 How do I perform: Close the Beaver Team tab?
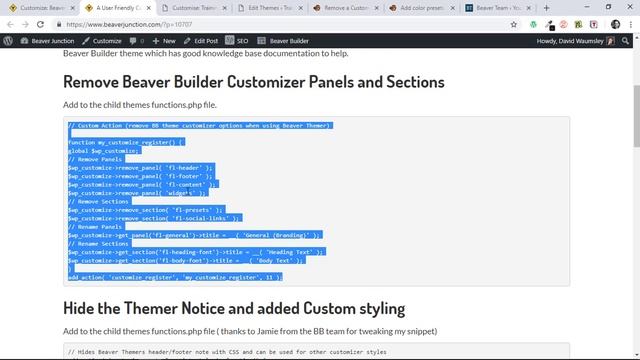click(x=529, y=8)
